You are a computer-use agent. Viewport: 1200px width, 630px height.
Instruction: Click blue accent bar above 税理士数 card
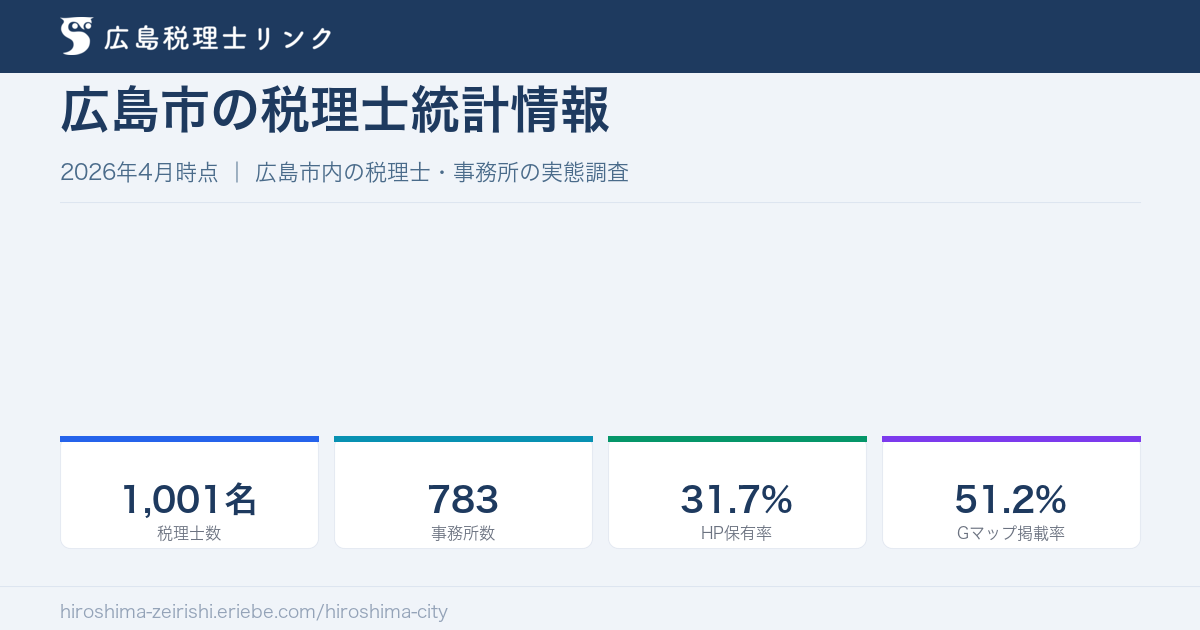(189, 439)
